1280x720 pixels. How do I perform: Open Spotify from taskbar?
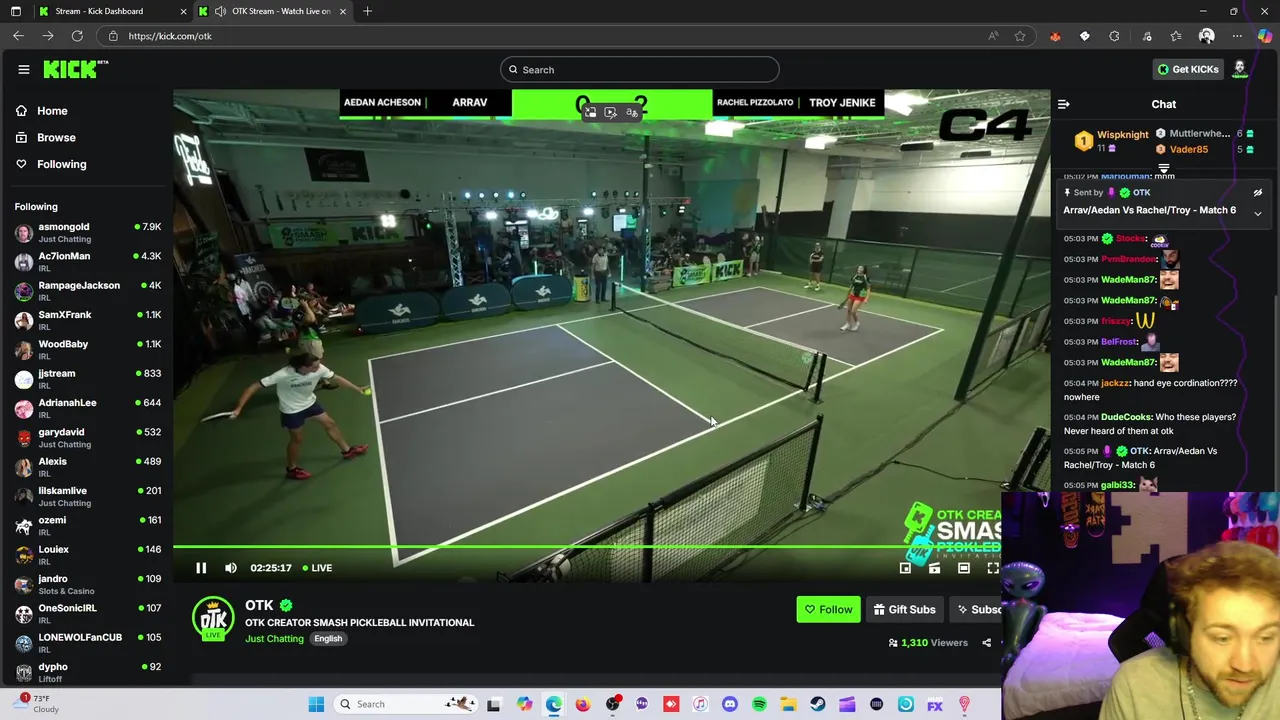pyautogui.click(x=759, y=704)
